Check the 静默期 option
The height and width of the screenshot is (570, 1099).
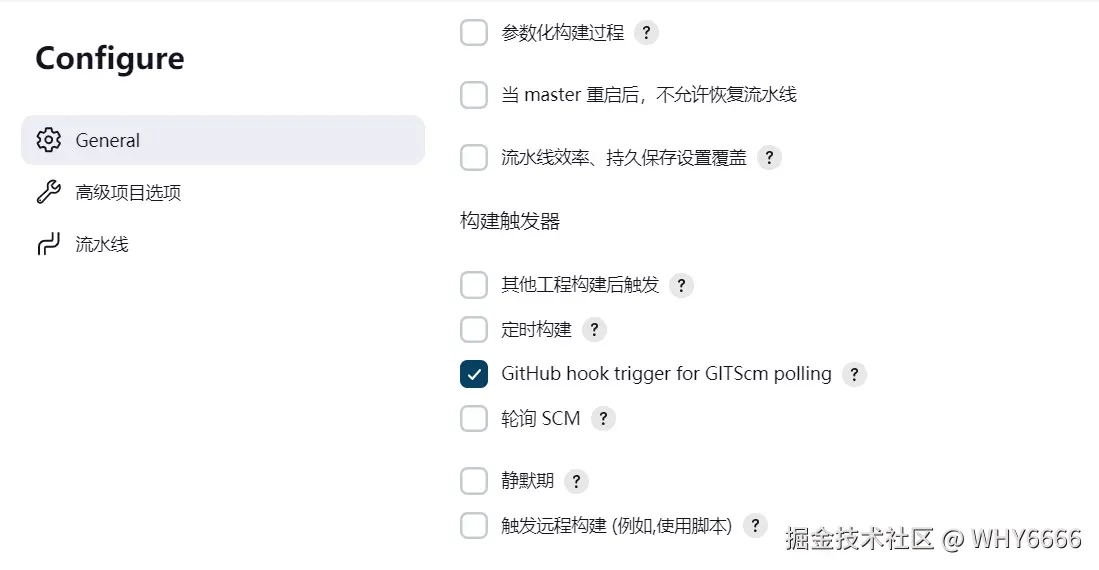click(473, 481)
